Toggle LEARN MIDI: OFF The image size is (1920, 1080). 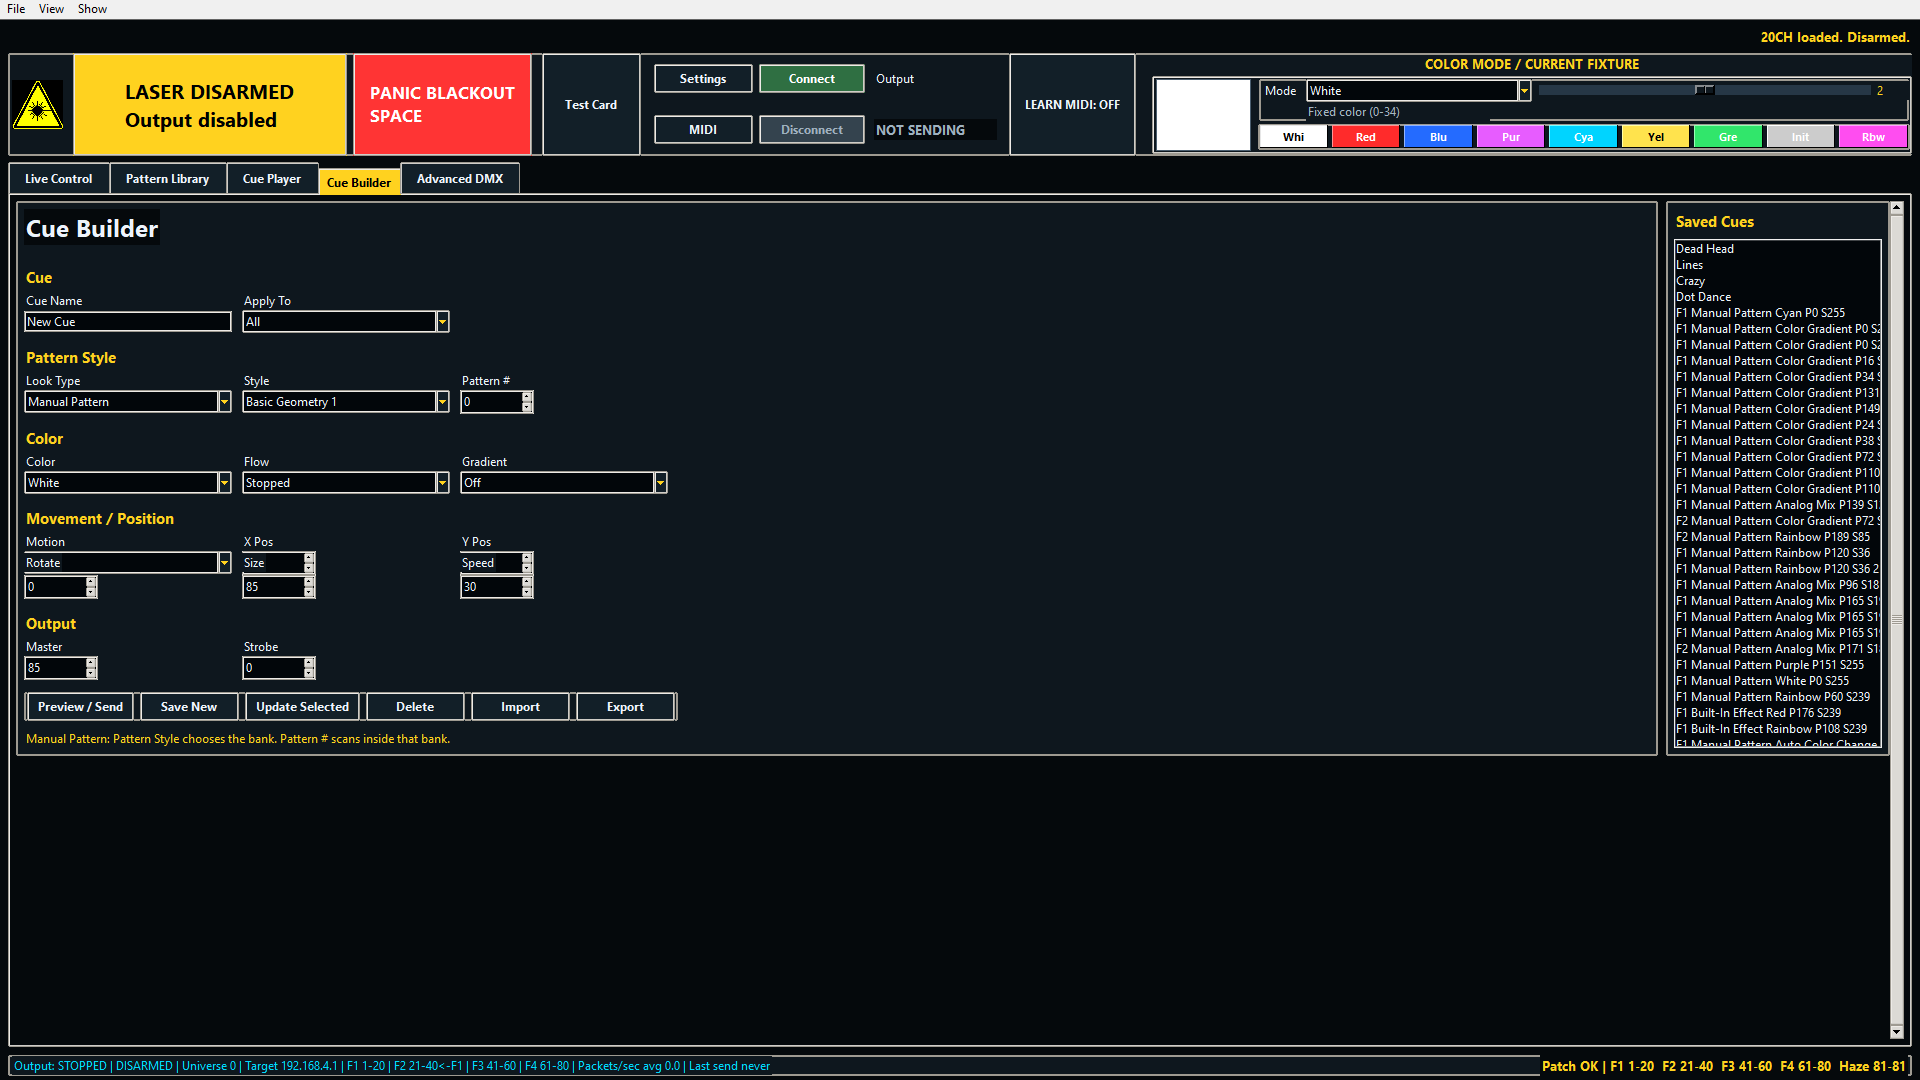(1072, 105)
